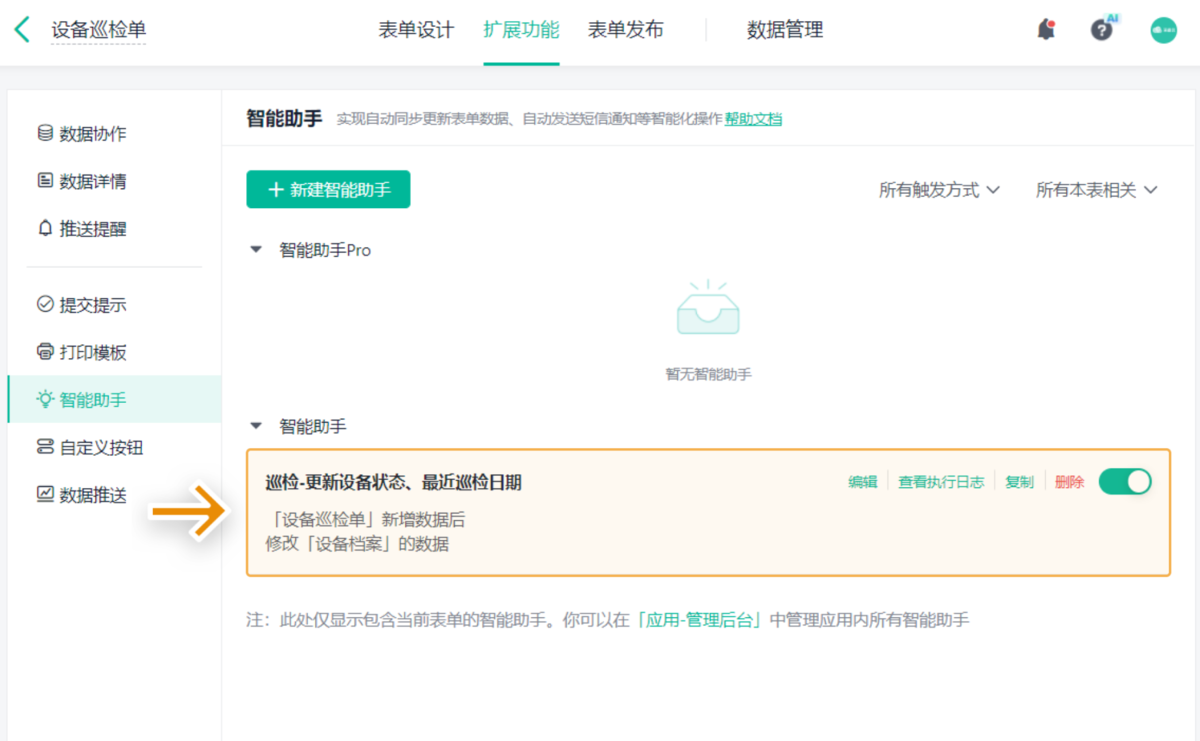Screen dimensions: 1200x741
Task: Open the user avatar menu
Action: (x=1163, y=30)
